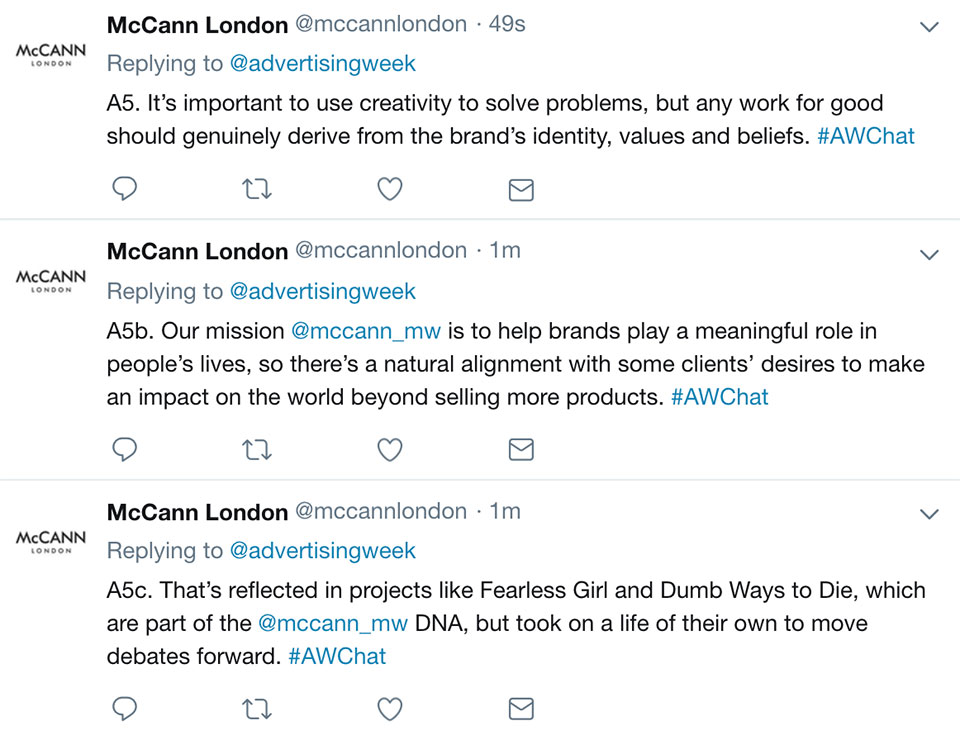Reply to the A5 creativity tweet

124,189
